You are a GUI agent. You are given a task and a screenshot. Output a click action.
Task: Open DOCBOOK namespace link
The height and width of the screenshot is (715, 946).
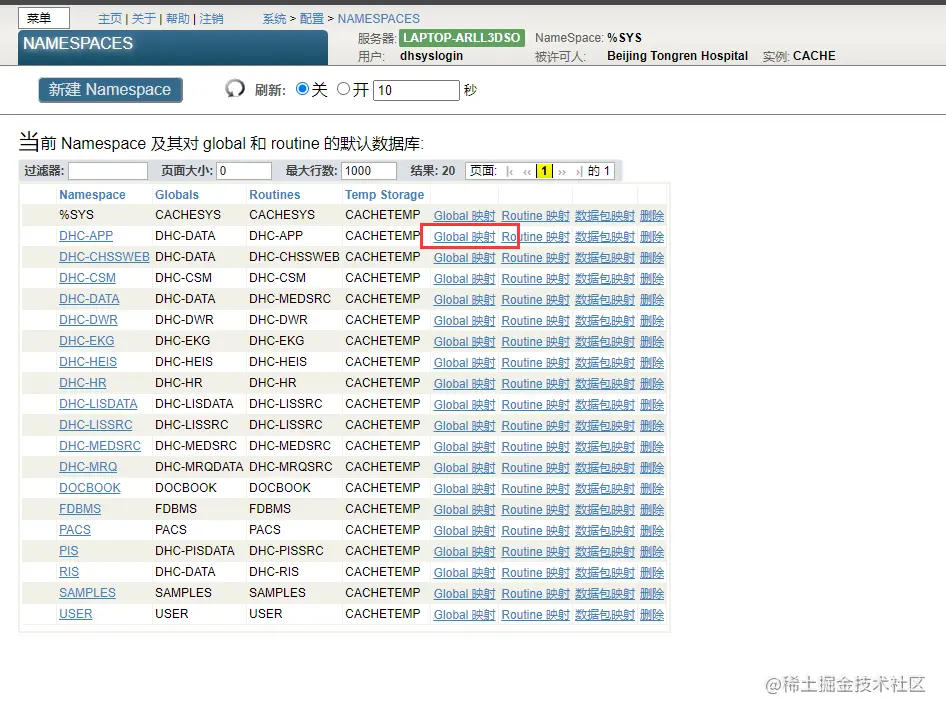(90, 488)
